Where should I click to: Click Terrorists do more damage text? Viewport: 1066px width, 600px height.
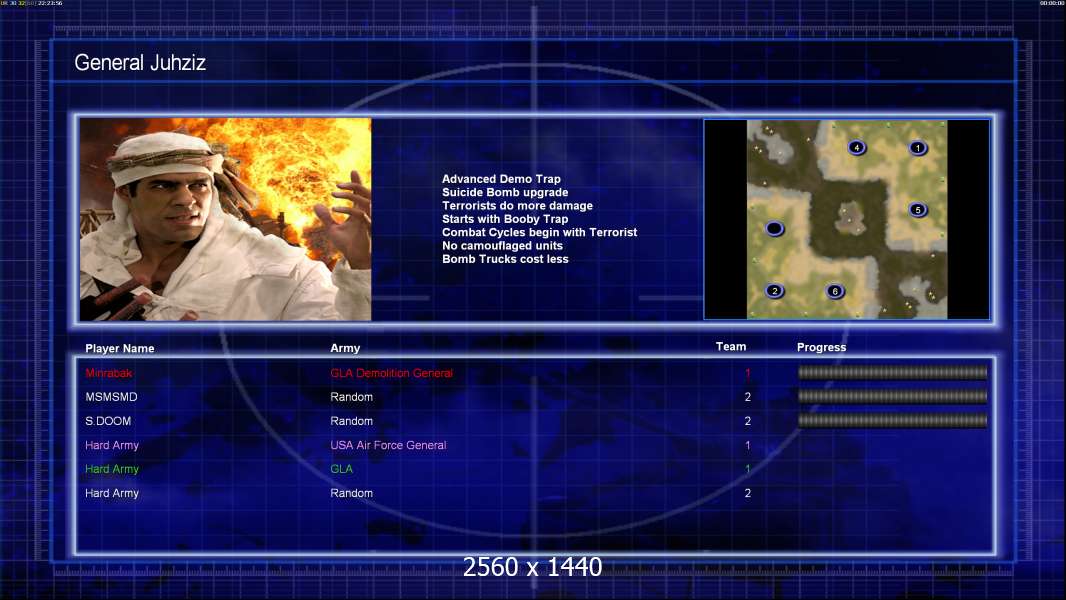517,206
